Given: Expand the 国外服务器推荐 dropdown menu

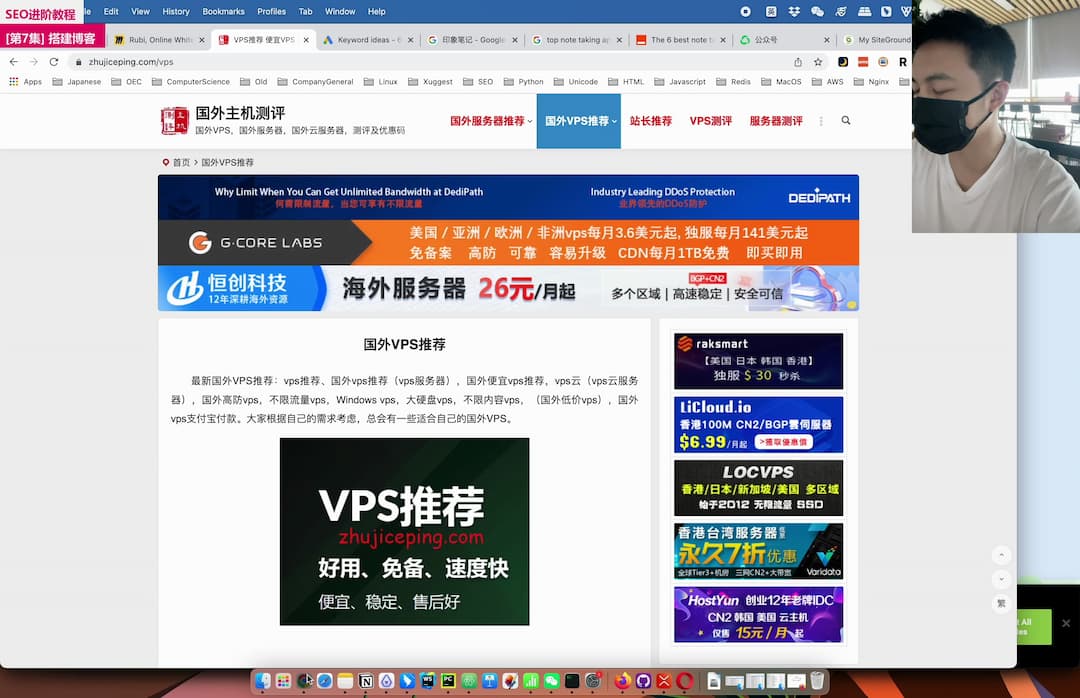Looking at the screenshot, I should [x=489, y=119].
